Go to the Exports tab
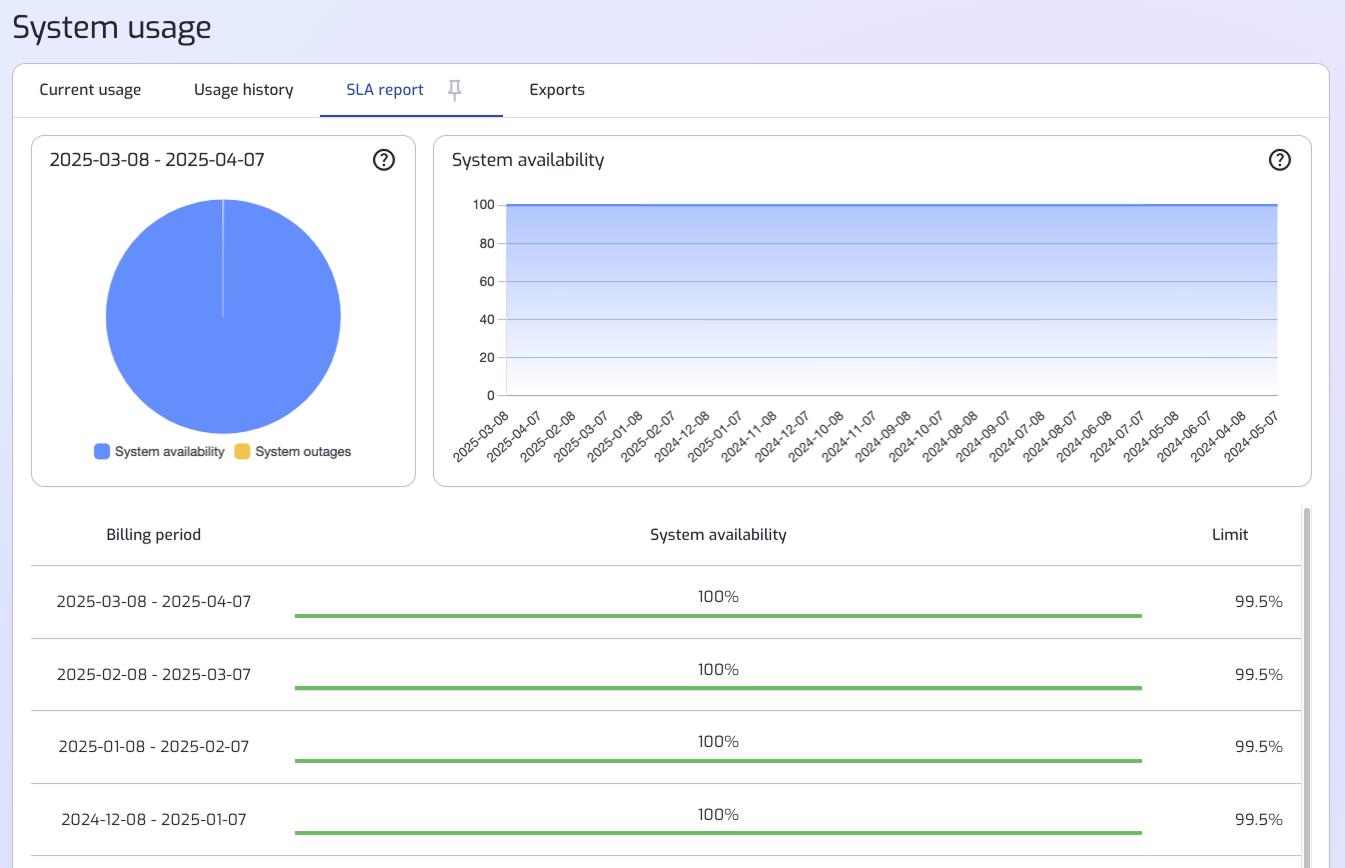This screenshot has height=868, width=1345. [557, 90]
